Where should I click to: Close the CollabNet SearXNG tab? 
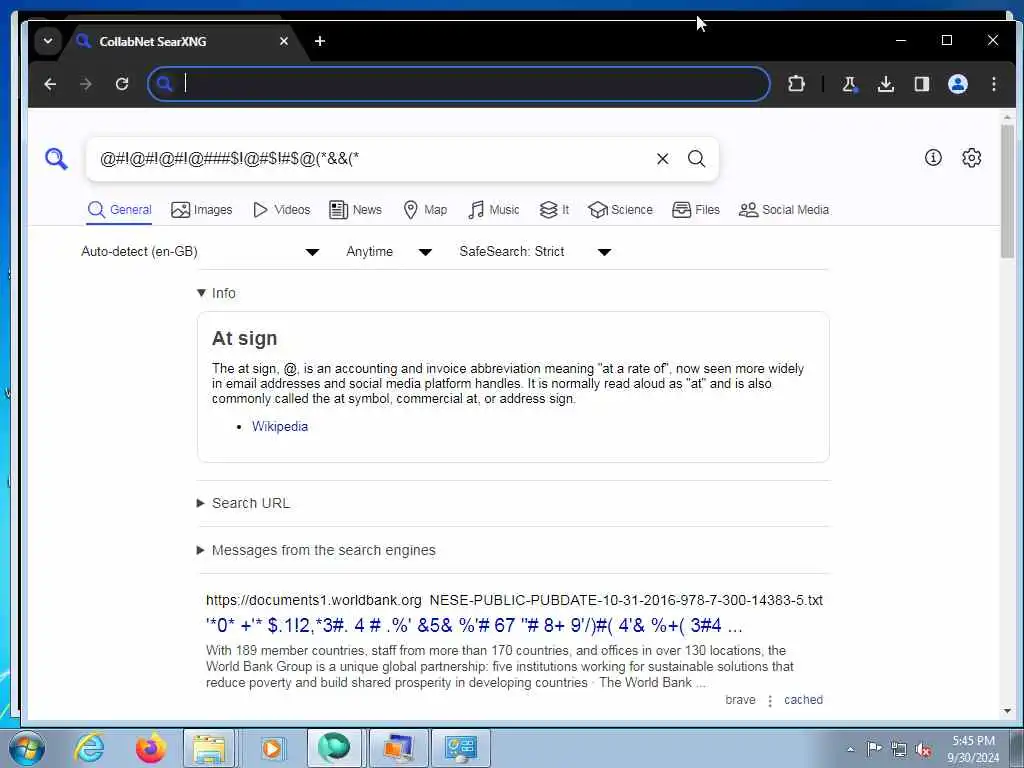tap(283, 41)
